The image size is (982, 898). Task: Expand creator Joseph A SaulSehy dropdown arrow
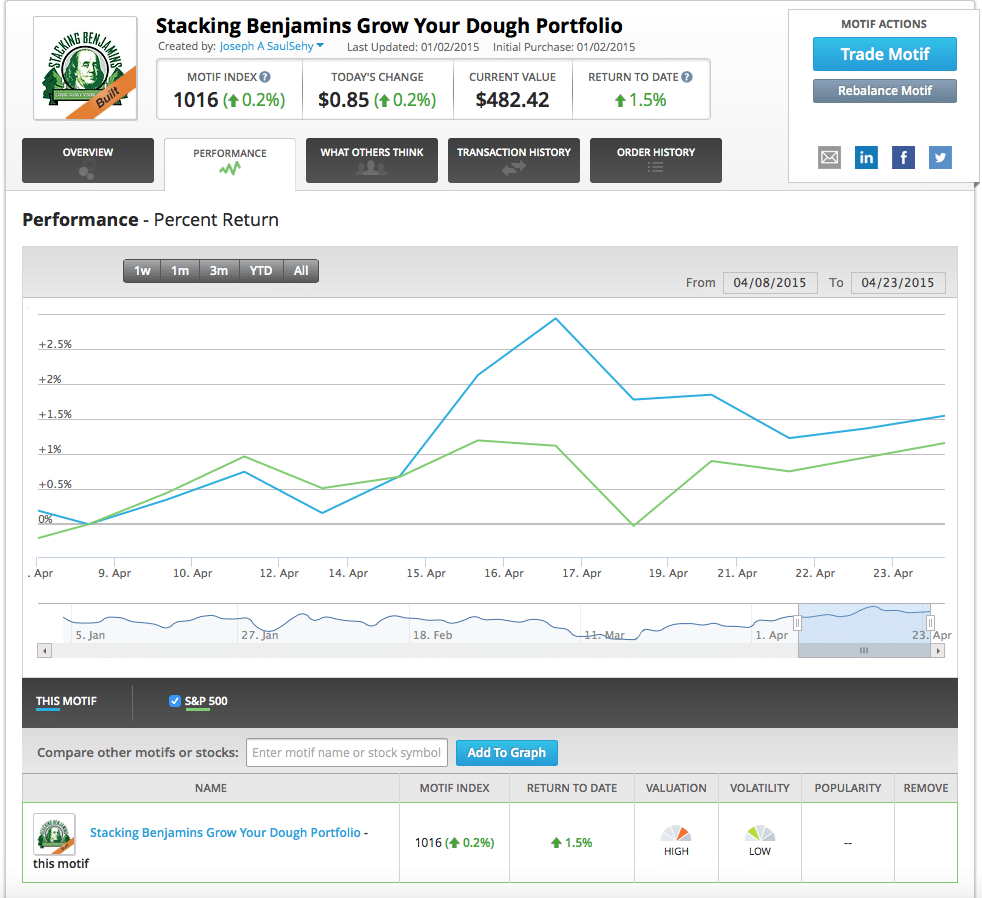point(320,46)
